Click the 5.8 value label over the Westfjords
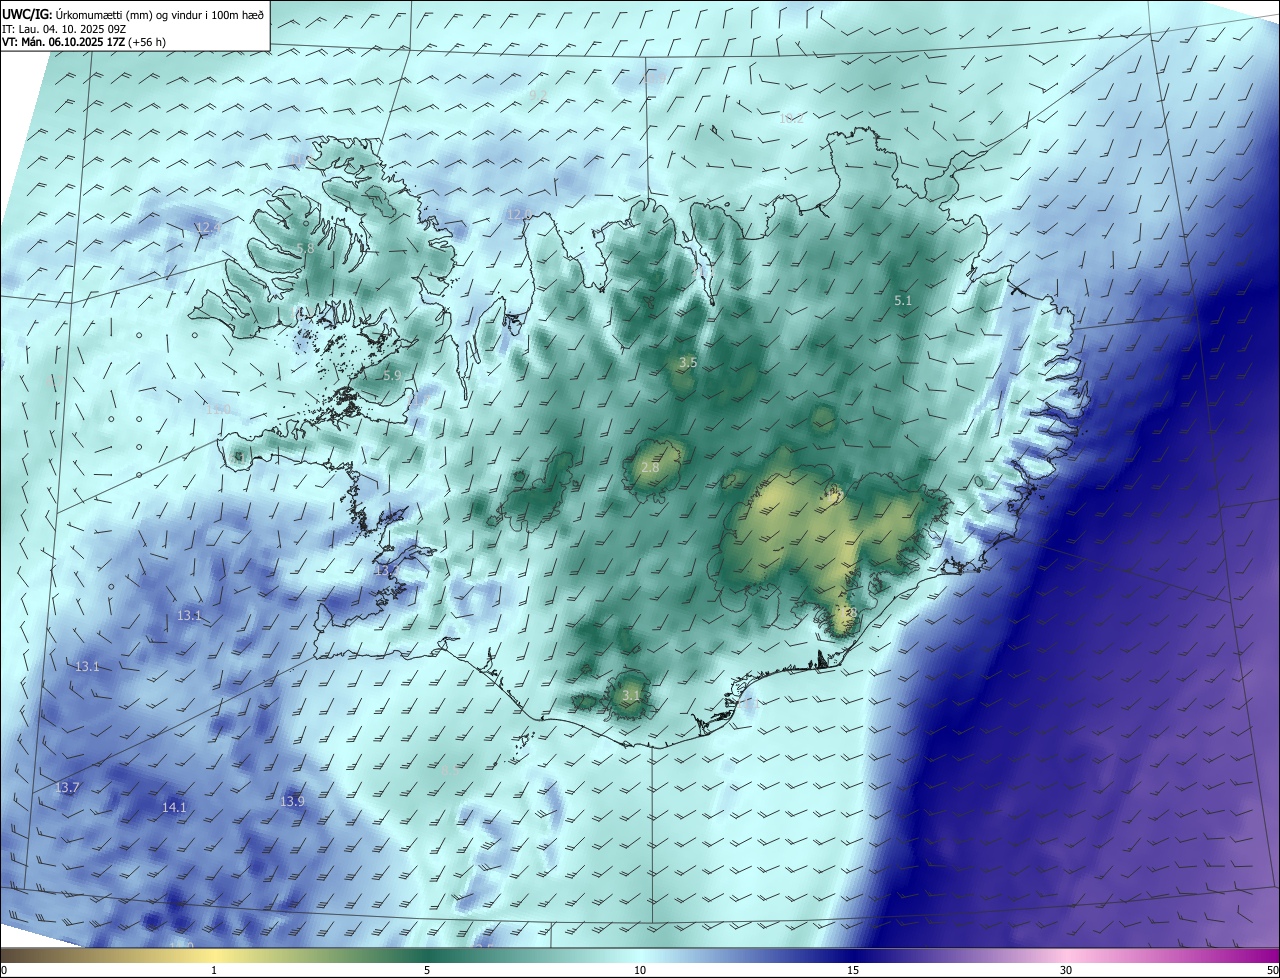This screenshot has width=1280, height=978. 305,248
